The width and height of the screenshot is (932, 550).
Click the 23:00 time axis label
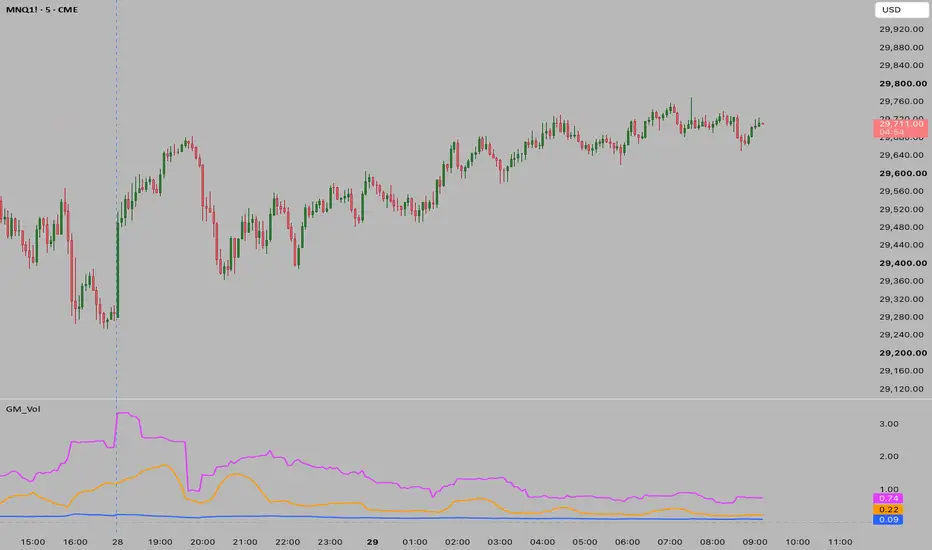[330, 542]
